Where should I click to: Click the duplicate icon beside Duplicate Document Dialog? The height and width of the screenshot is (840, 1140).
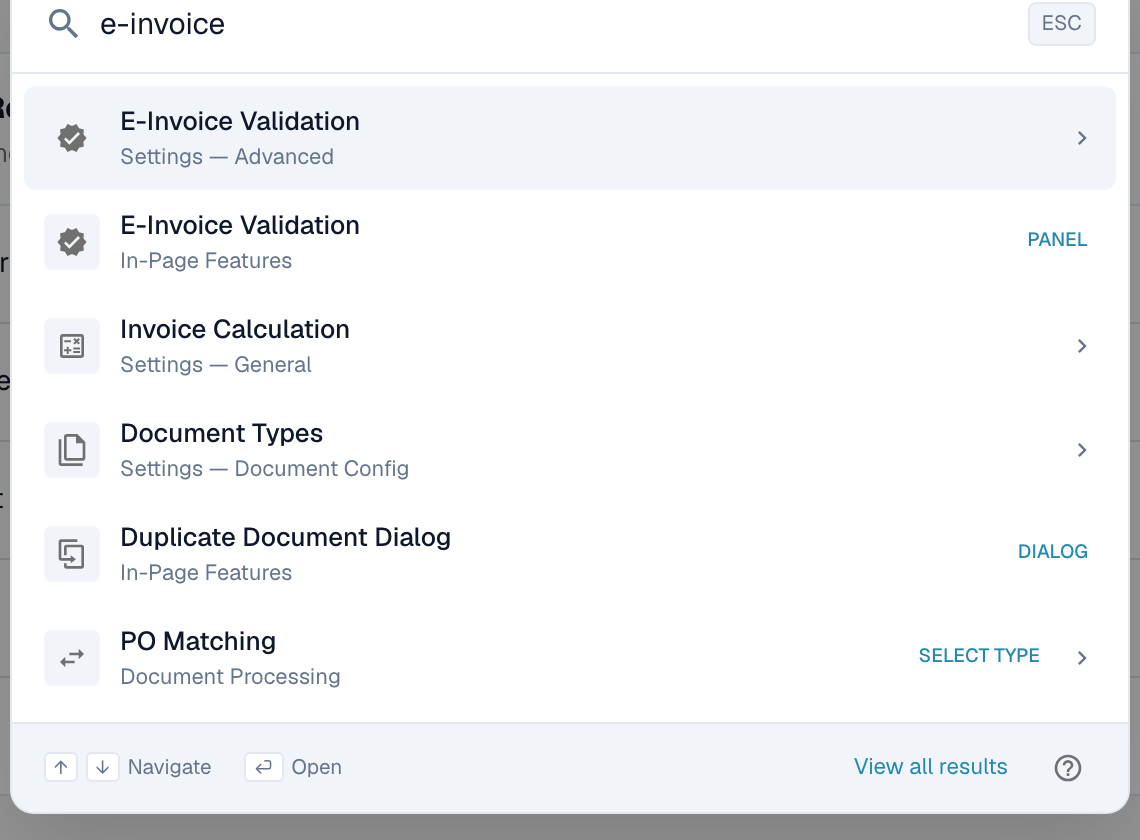(72, 554)
